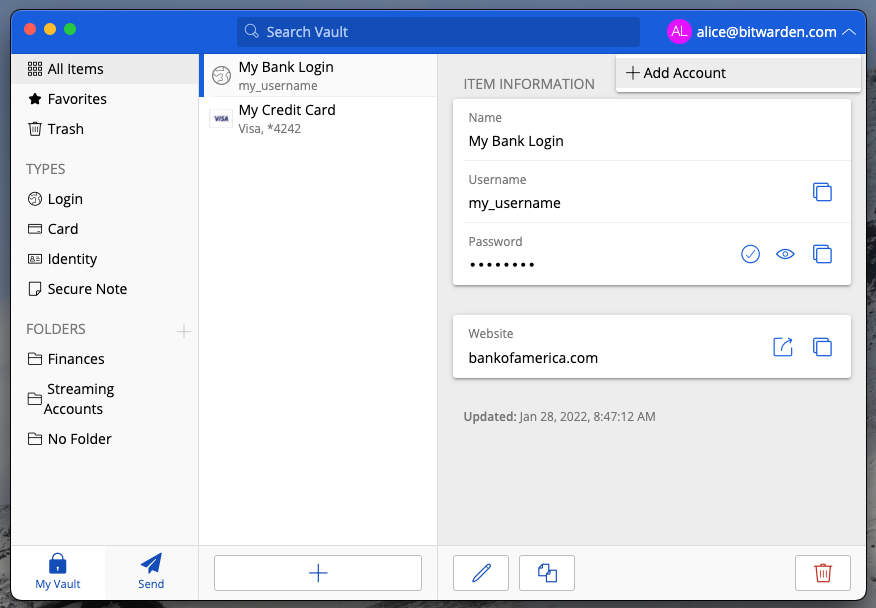Clone the current item
Viewport: 876px width, 608px height.
click(547, 573)
